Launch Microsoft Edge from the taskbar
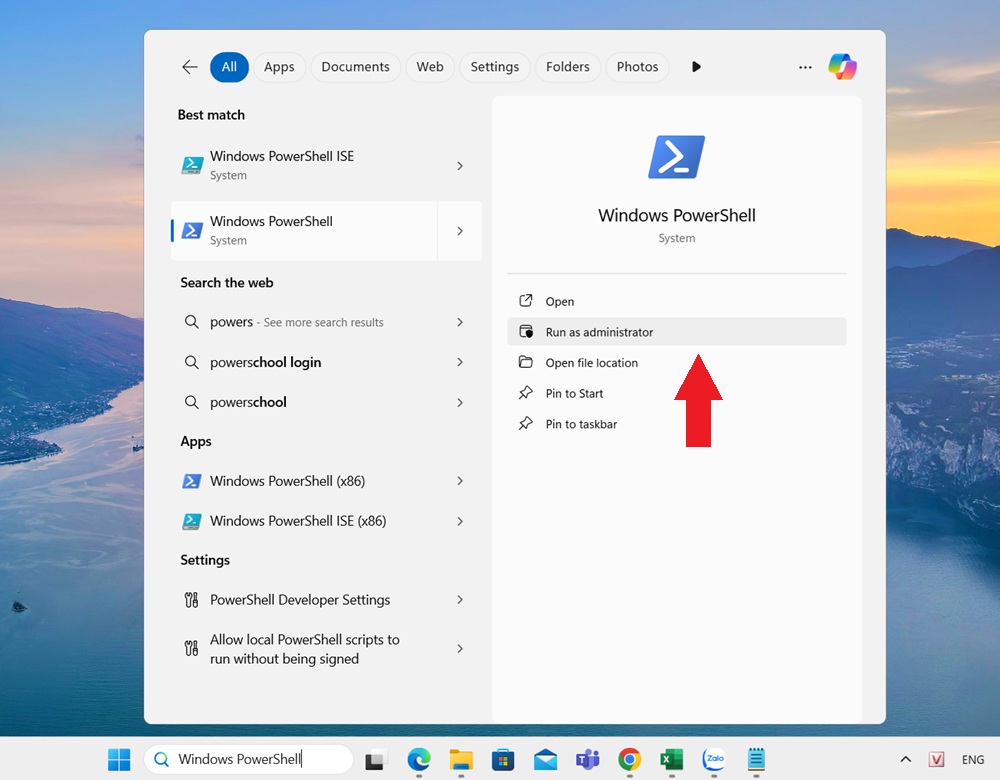 click(x=419, y=759)
